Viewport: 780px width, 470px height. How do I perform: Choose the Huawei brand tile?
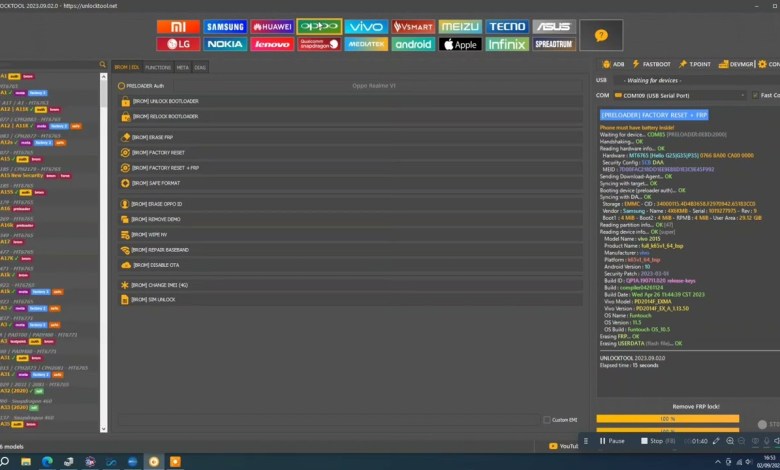pyautogui.click(x=272, y=27)
